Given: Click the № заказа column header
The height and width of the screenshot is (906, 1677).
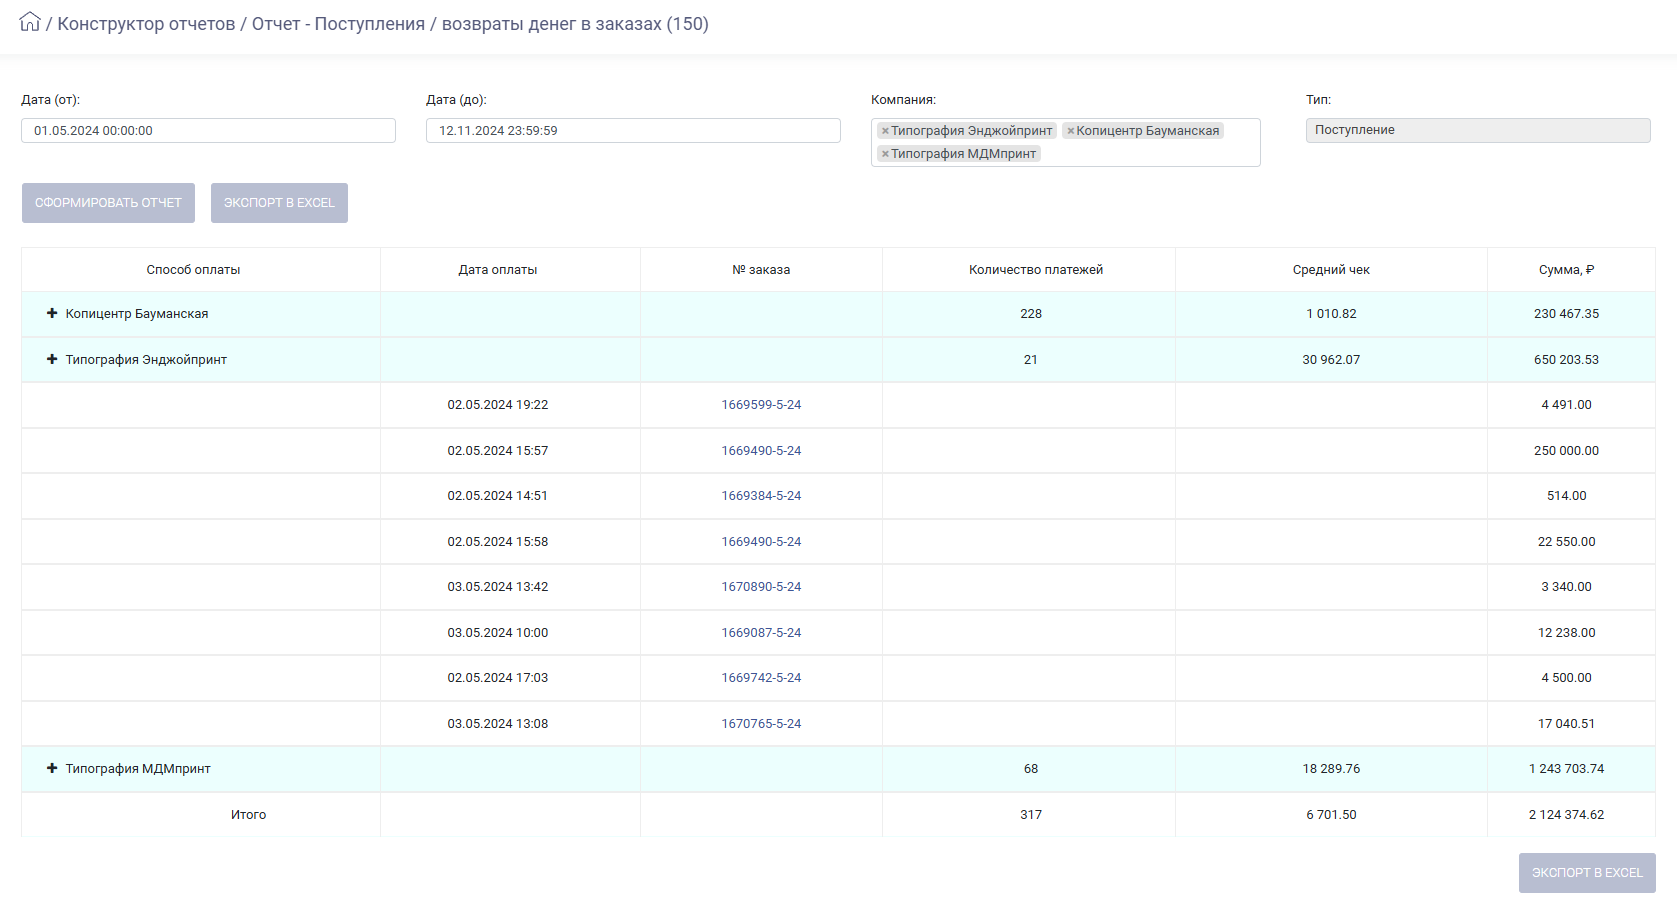Looking at the screenshot, I should coord(761,270).
